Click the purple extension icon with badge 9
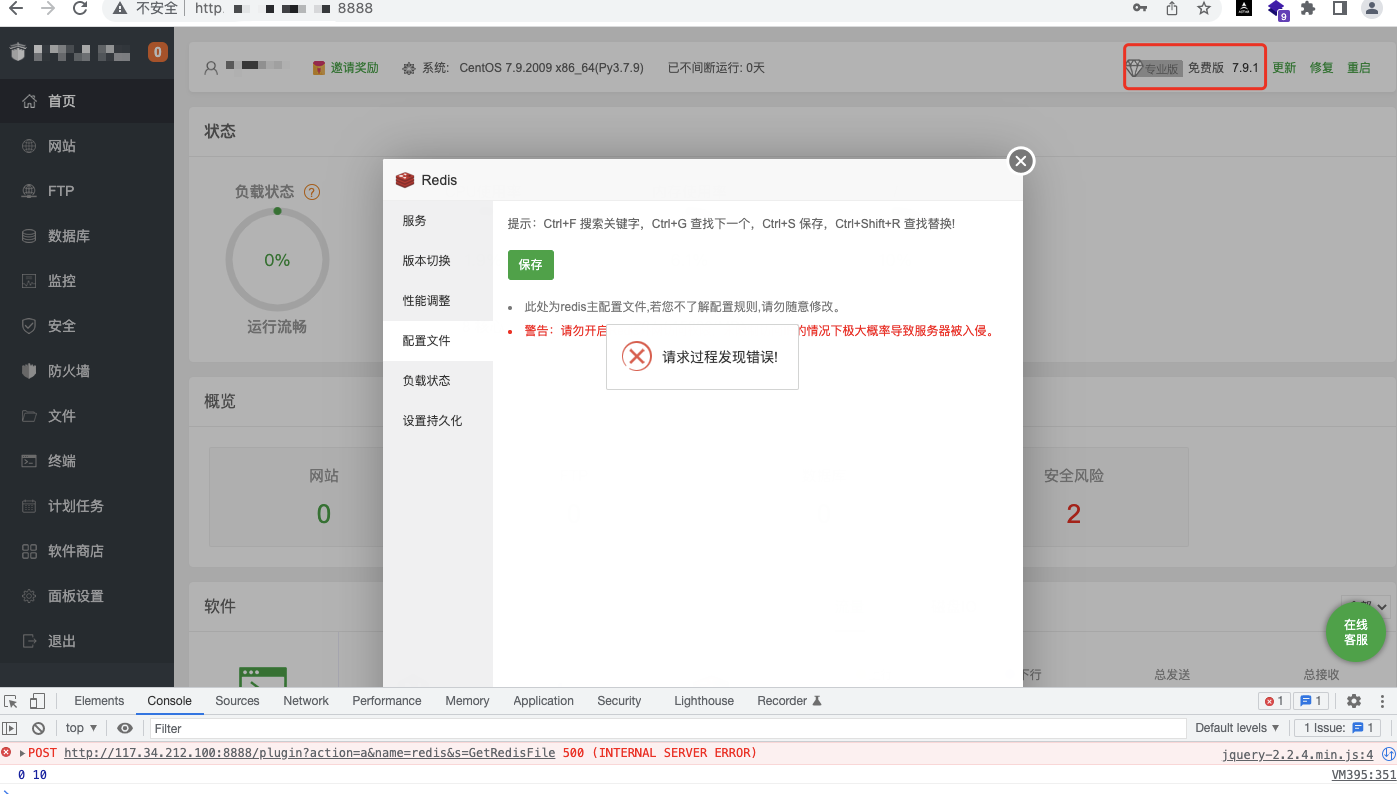The image size is (1397, 794). [1277, 9]
